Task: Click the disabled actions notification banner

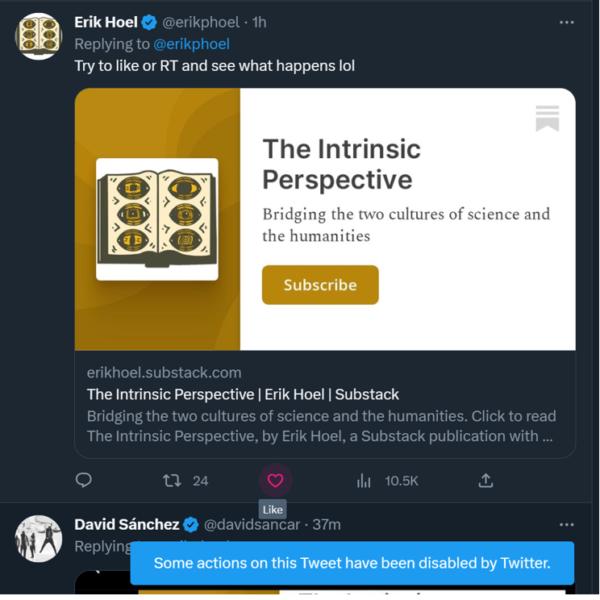Action: click(x=352, y=563)
